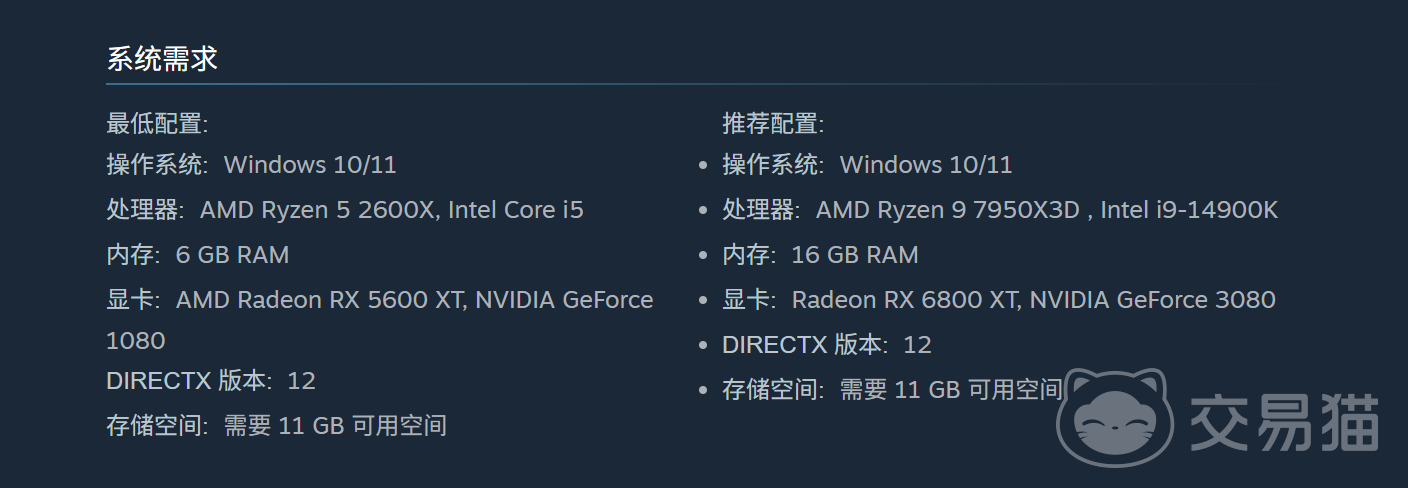Select the 推荐配置 heading
Screen dimensions: 1408x488
point(773,124)
